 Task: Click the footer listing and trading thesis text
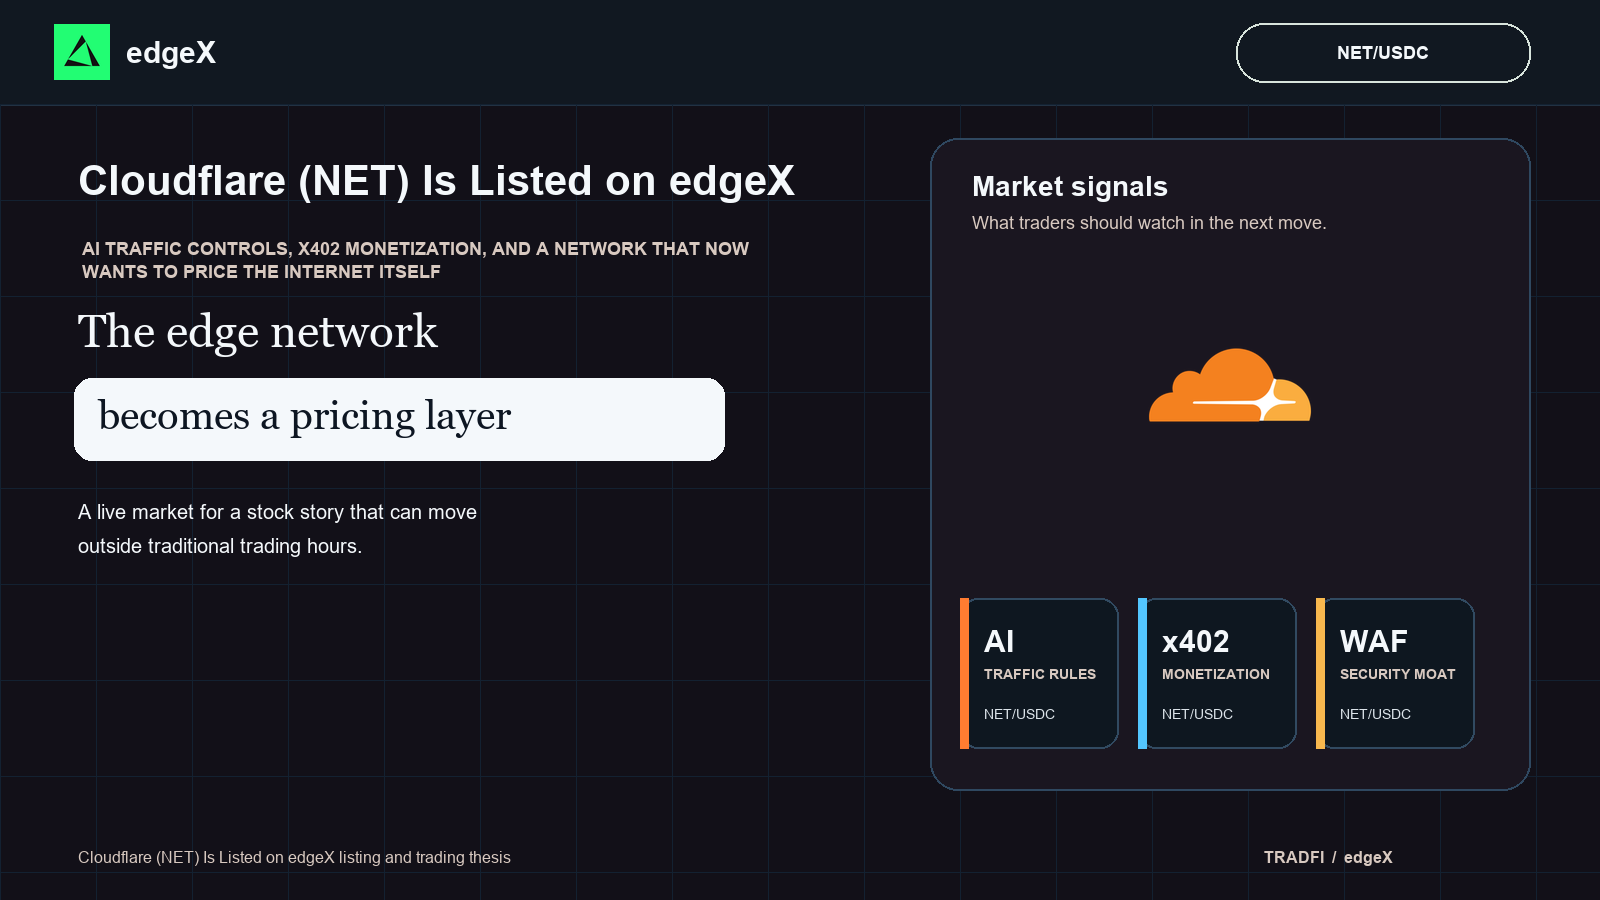click(294, 857)
